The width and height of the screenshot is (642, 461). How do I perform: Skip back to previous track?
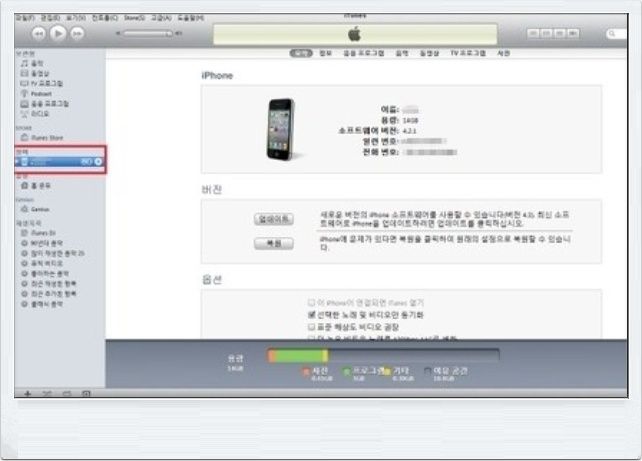point(38,34)
